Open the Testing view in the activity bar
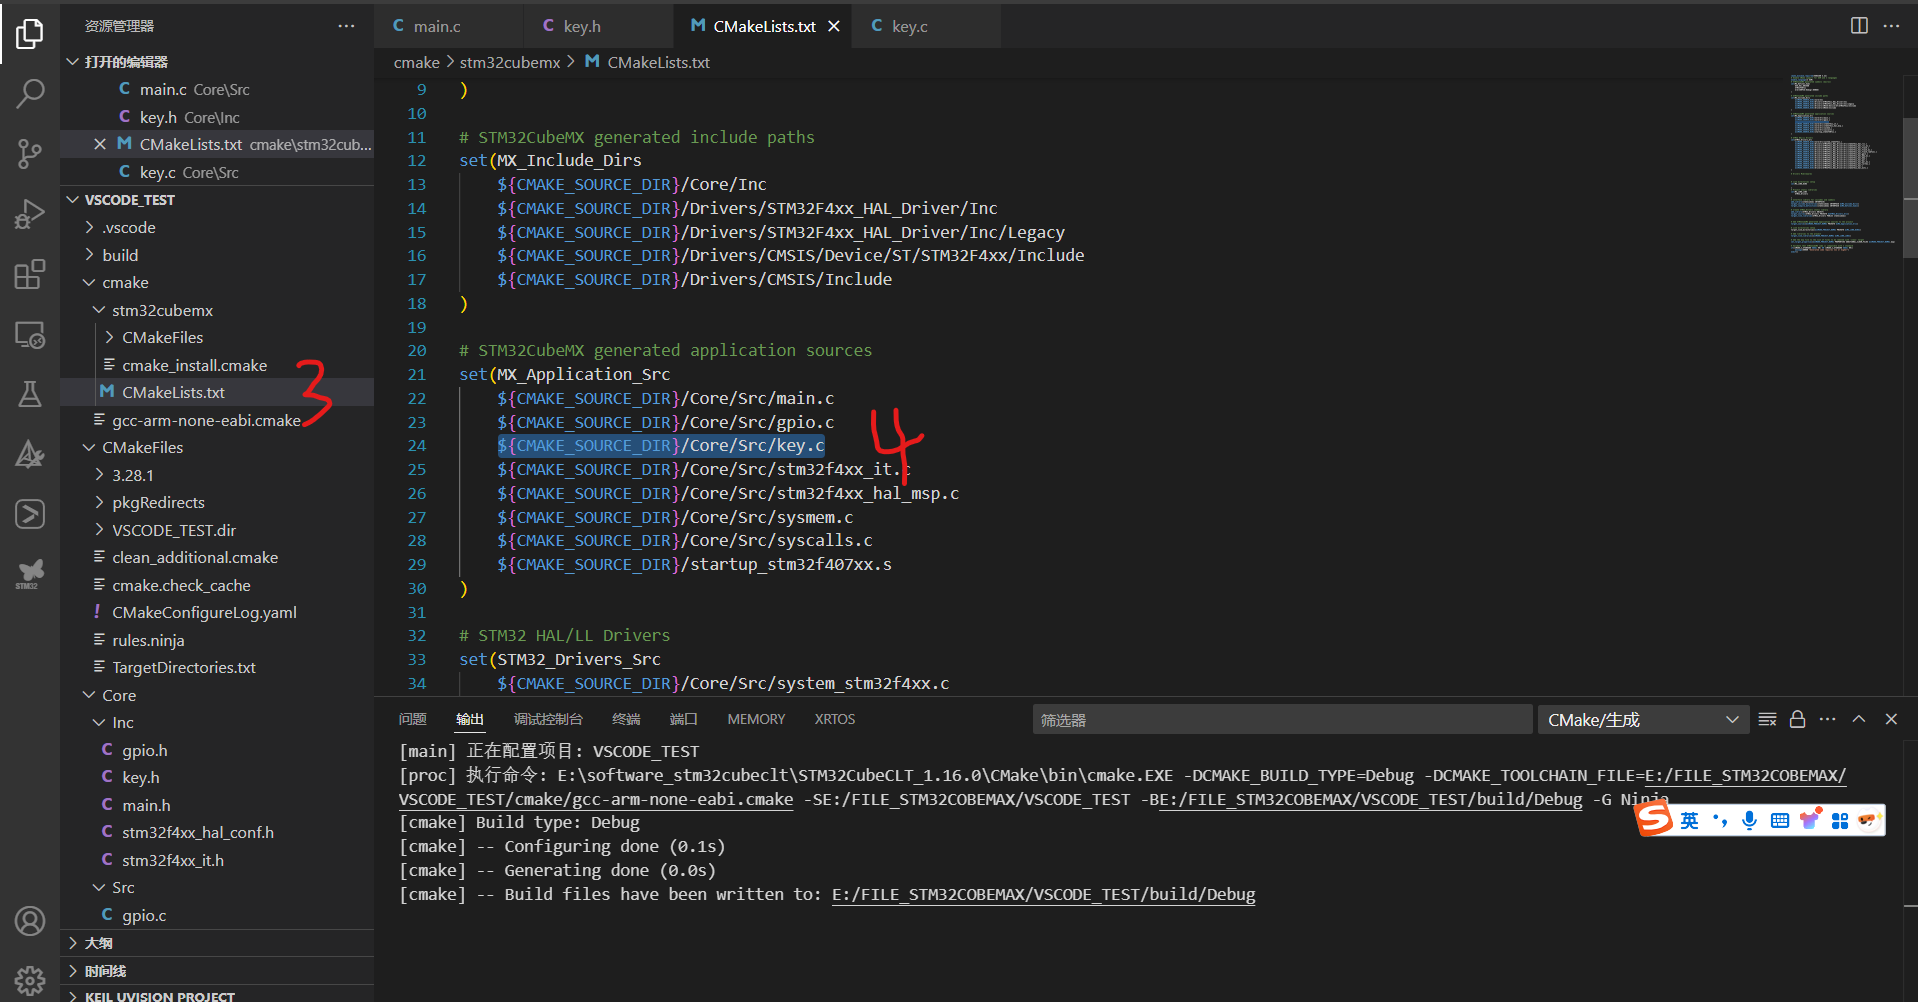This screenshot has width=1918, height=1002. 30,393
